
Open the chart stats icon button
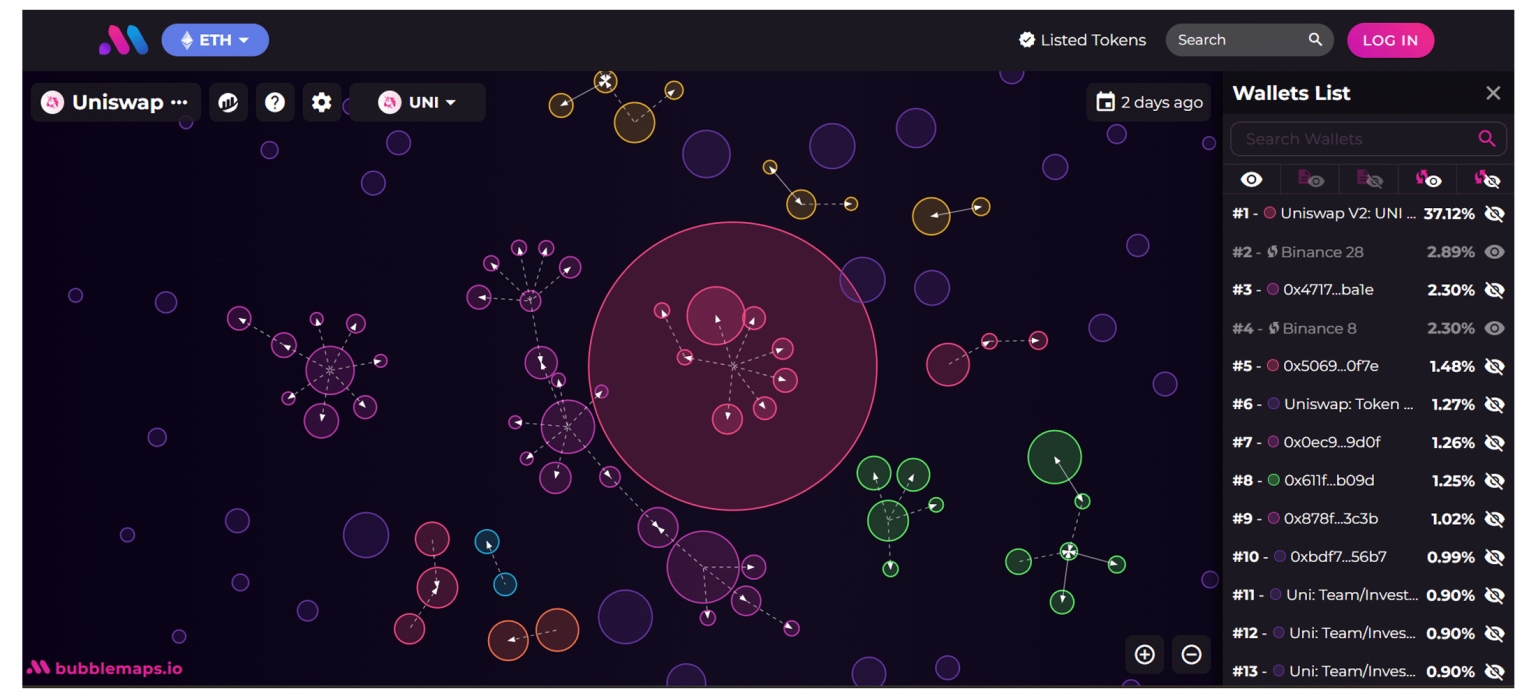[228, 102]
